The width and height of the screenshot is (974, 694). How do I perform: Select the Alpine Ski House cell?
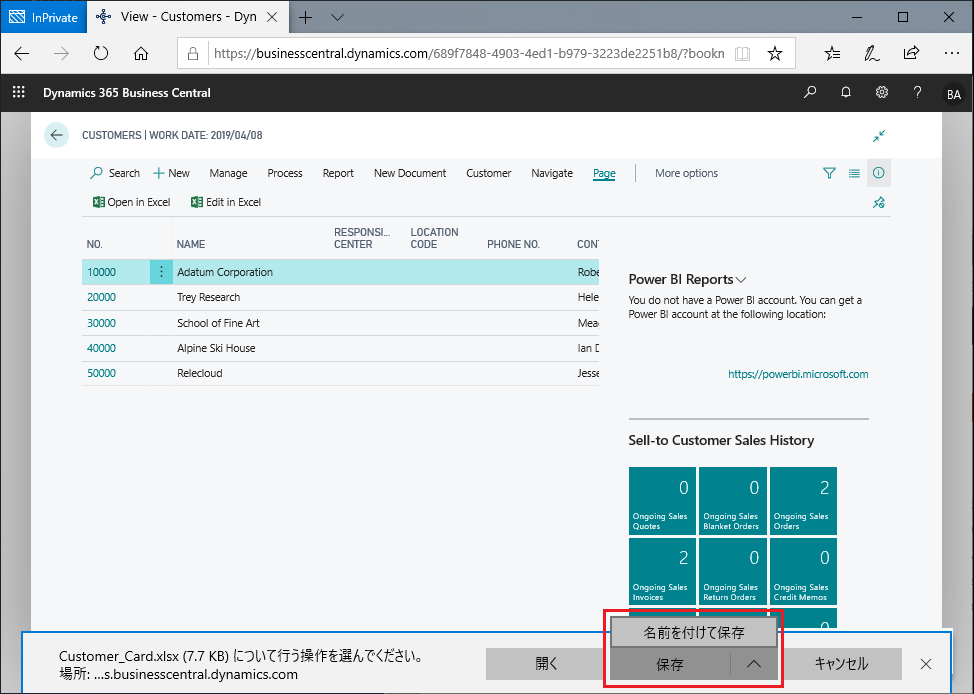click(x=216, y=348)
